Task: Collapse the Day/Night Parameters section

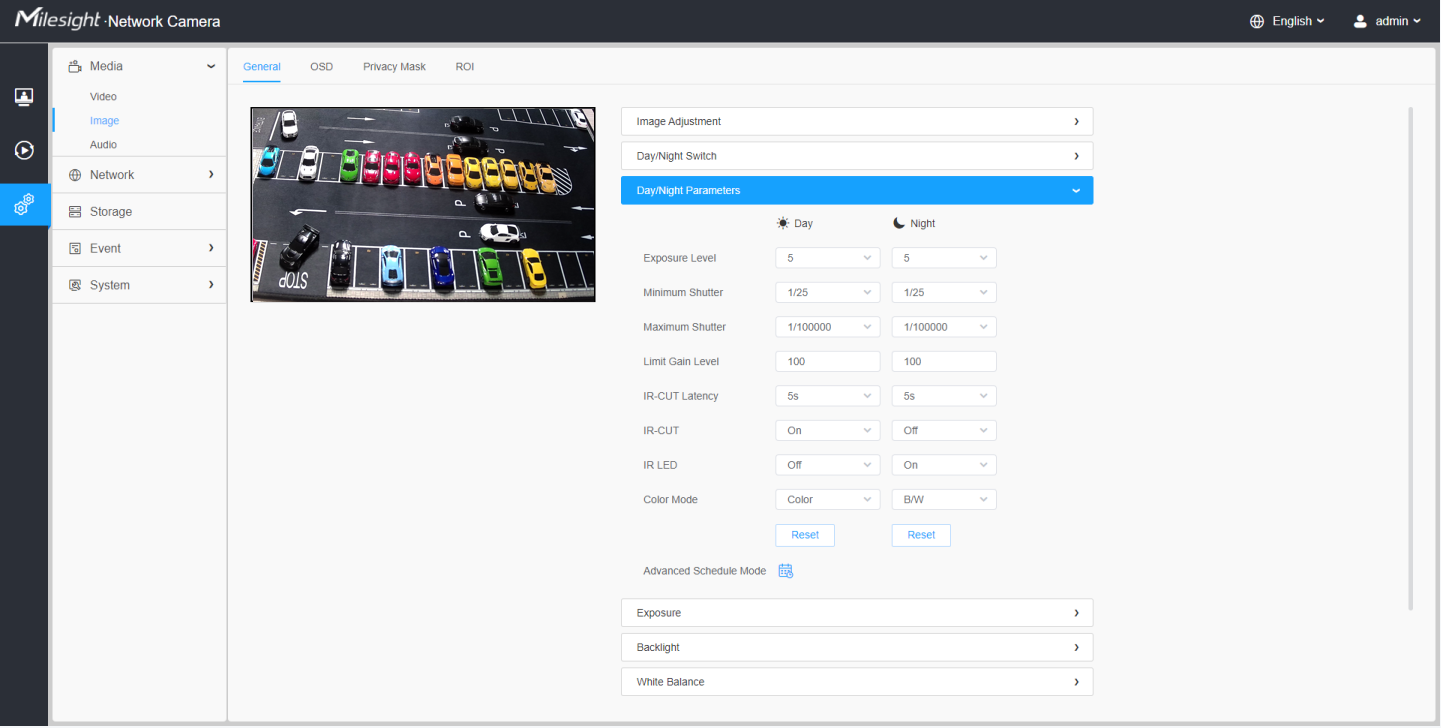Action: coord(856,191)
